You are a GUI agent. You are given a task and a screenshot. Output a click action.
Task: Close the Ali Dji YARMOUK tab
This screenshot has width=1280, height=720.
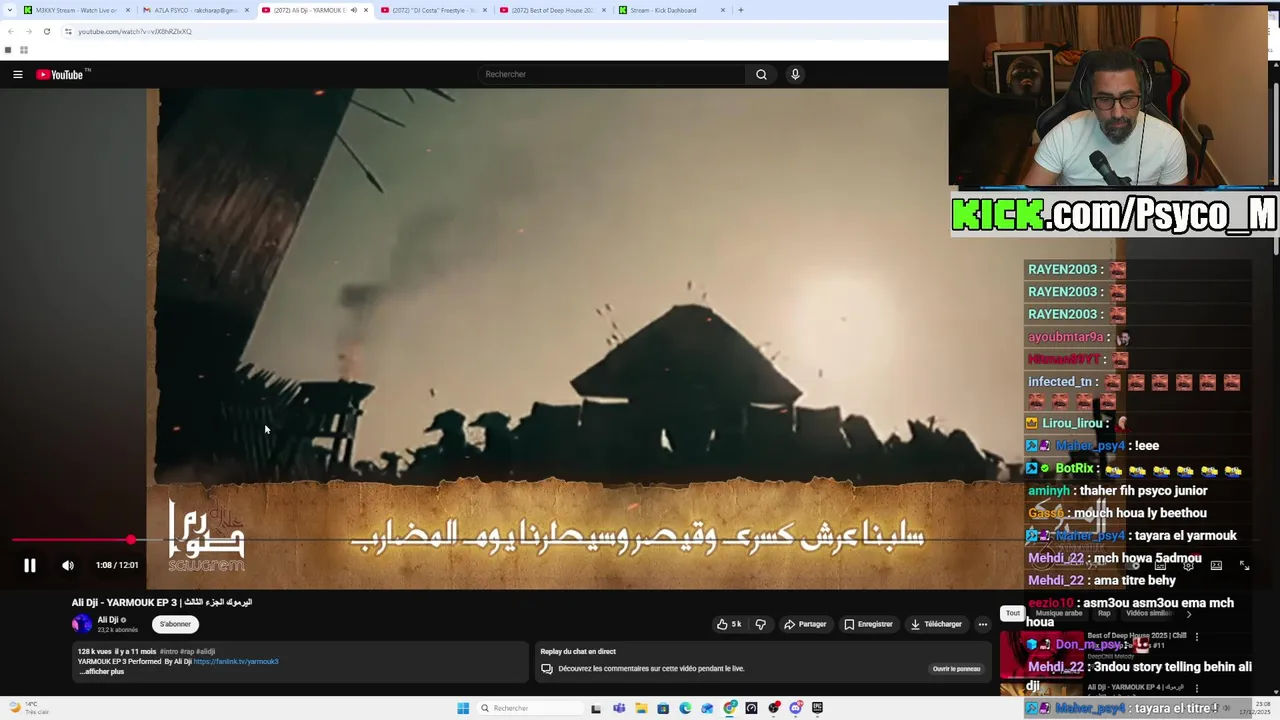366,10
